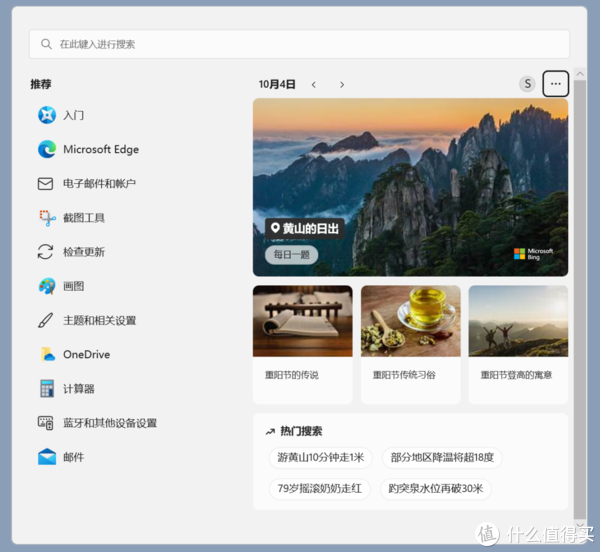Open the 邮件 Mail app icon
Viewport: 600px width, 552px height.
tap(47, 457)
